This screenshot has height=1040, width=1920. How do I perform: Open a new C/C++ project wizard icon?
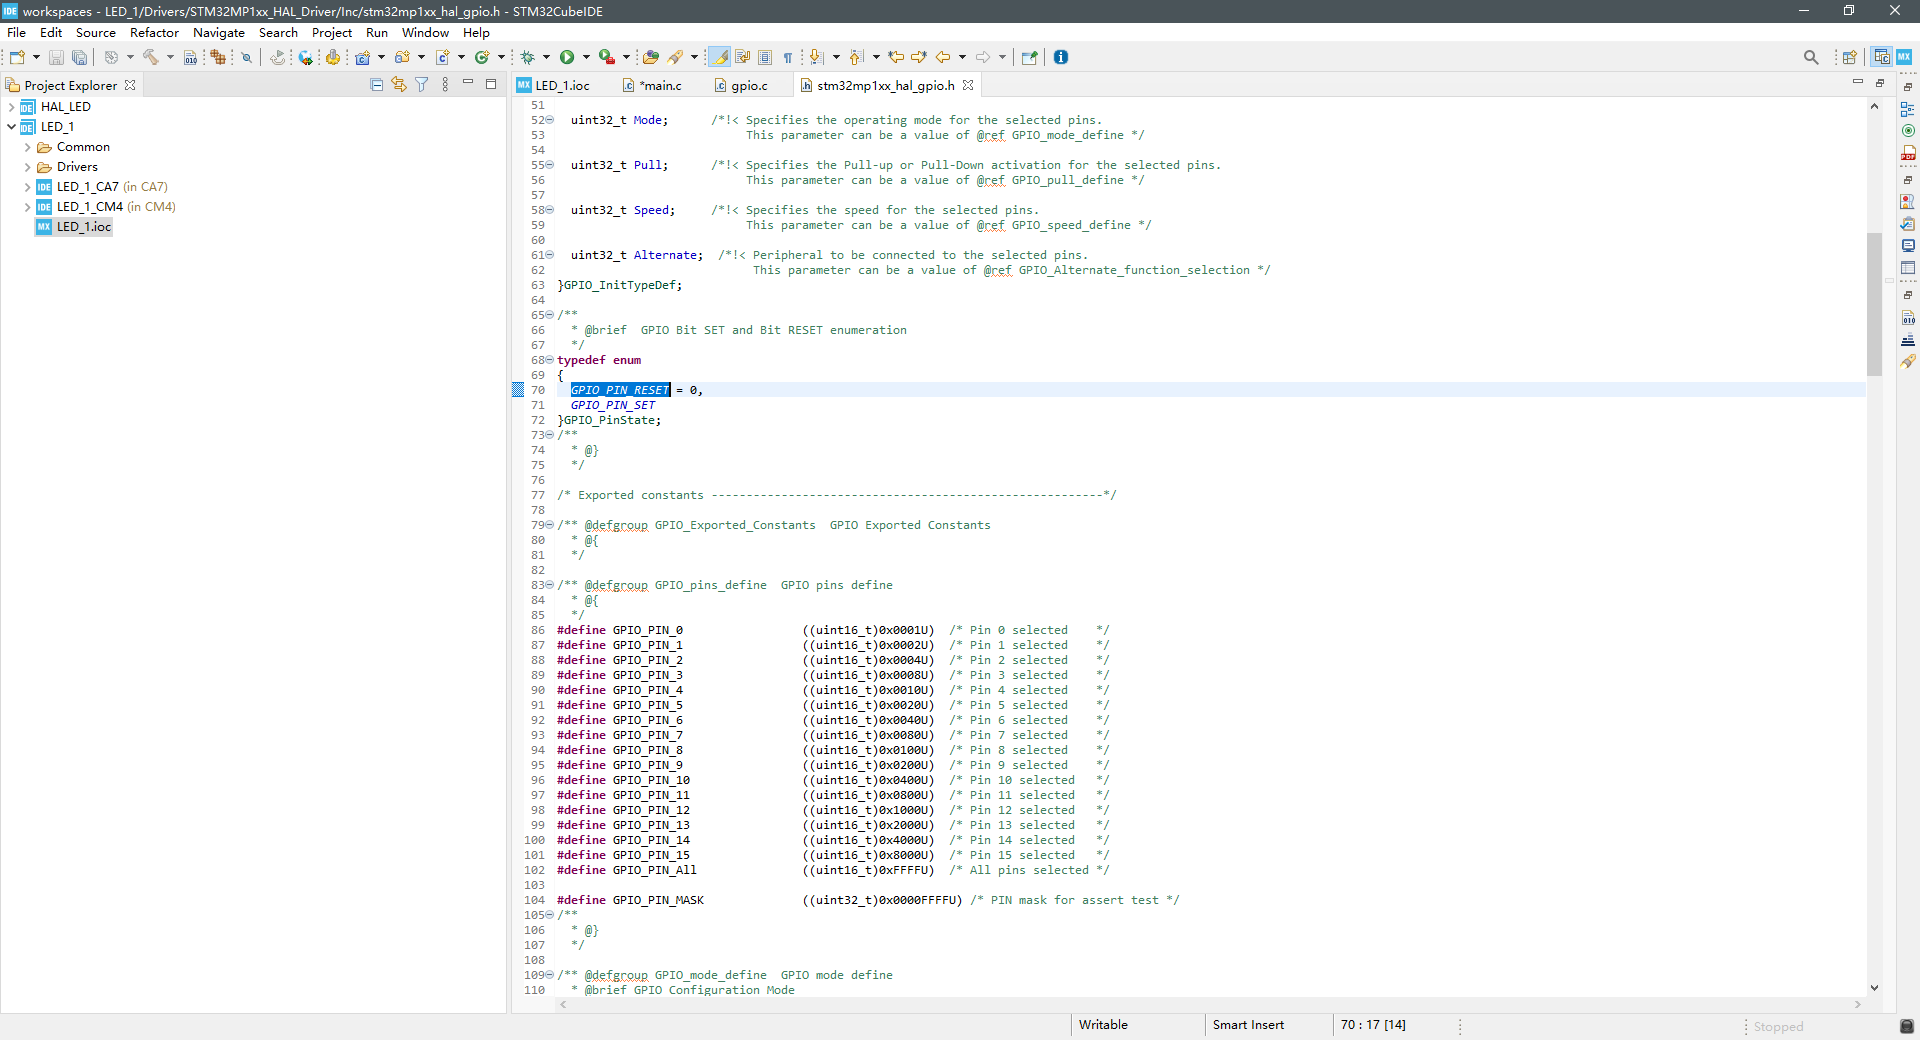363,57
